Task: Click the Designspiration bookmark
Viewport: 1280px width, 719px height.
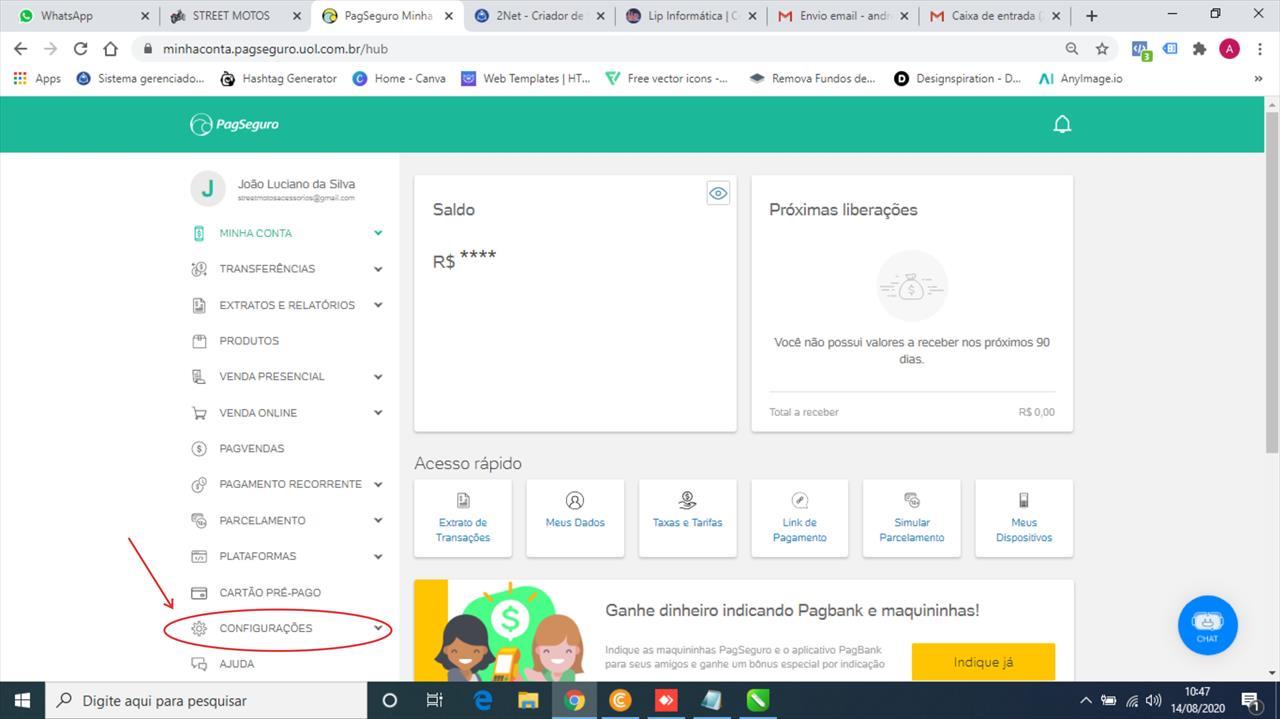Action: pos(957,78)
